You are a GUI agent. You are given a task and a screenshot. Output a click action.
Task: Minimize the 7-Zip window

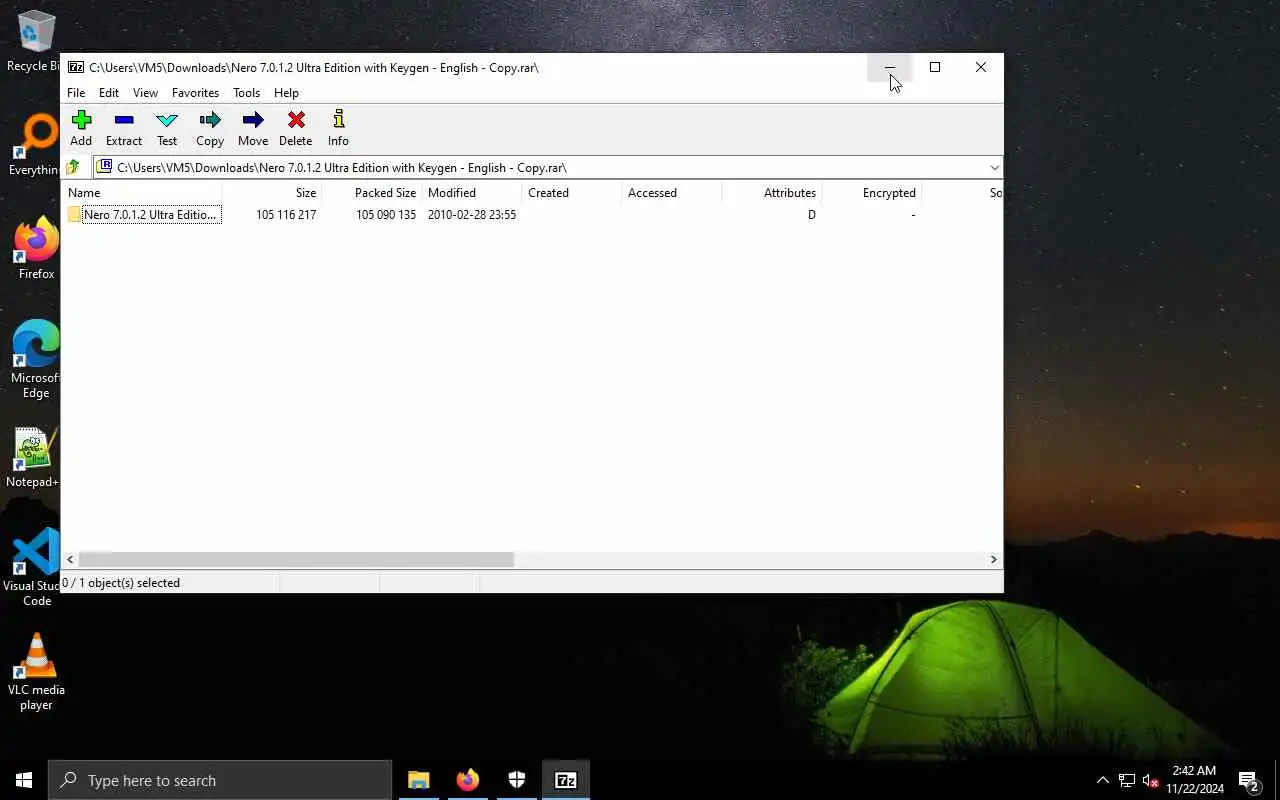(x=889, y=67)
